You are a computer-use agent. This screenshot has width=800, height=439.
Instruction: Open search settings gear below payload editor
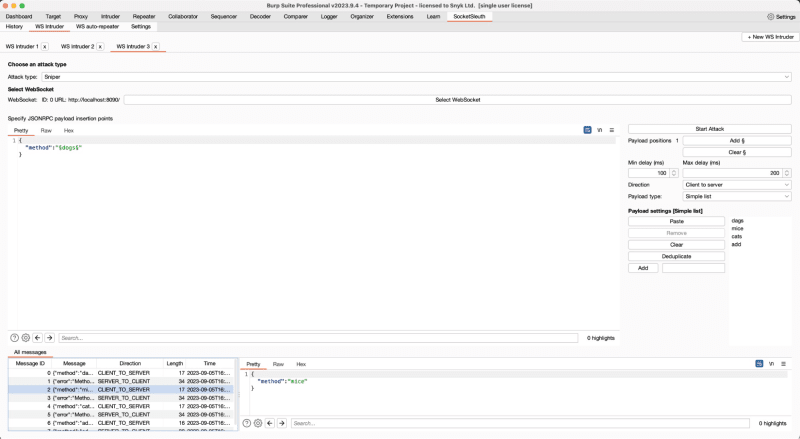26,338
